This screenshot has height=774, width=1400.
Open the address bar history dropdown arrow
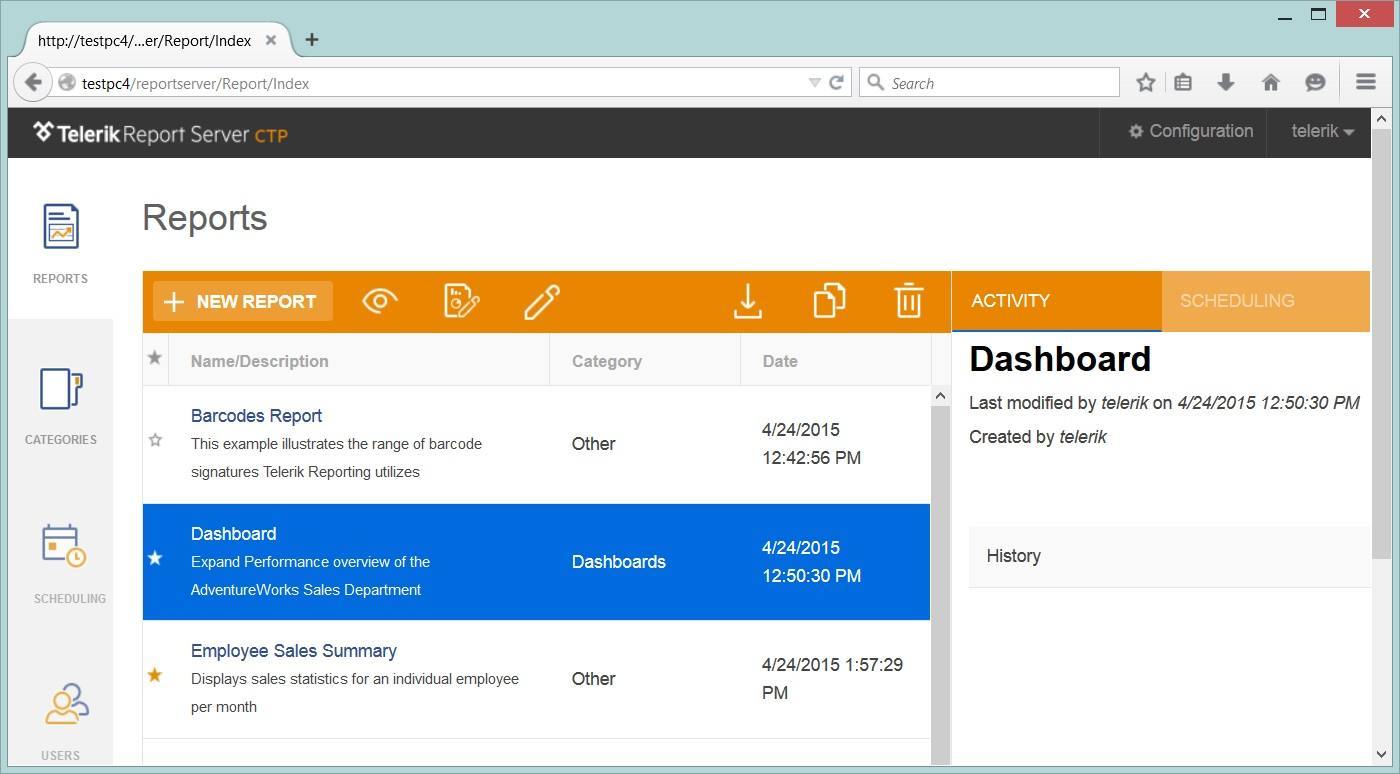(x=814, y=83)
